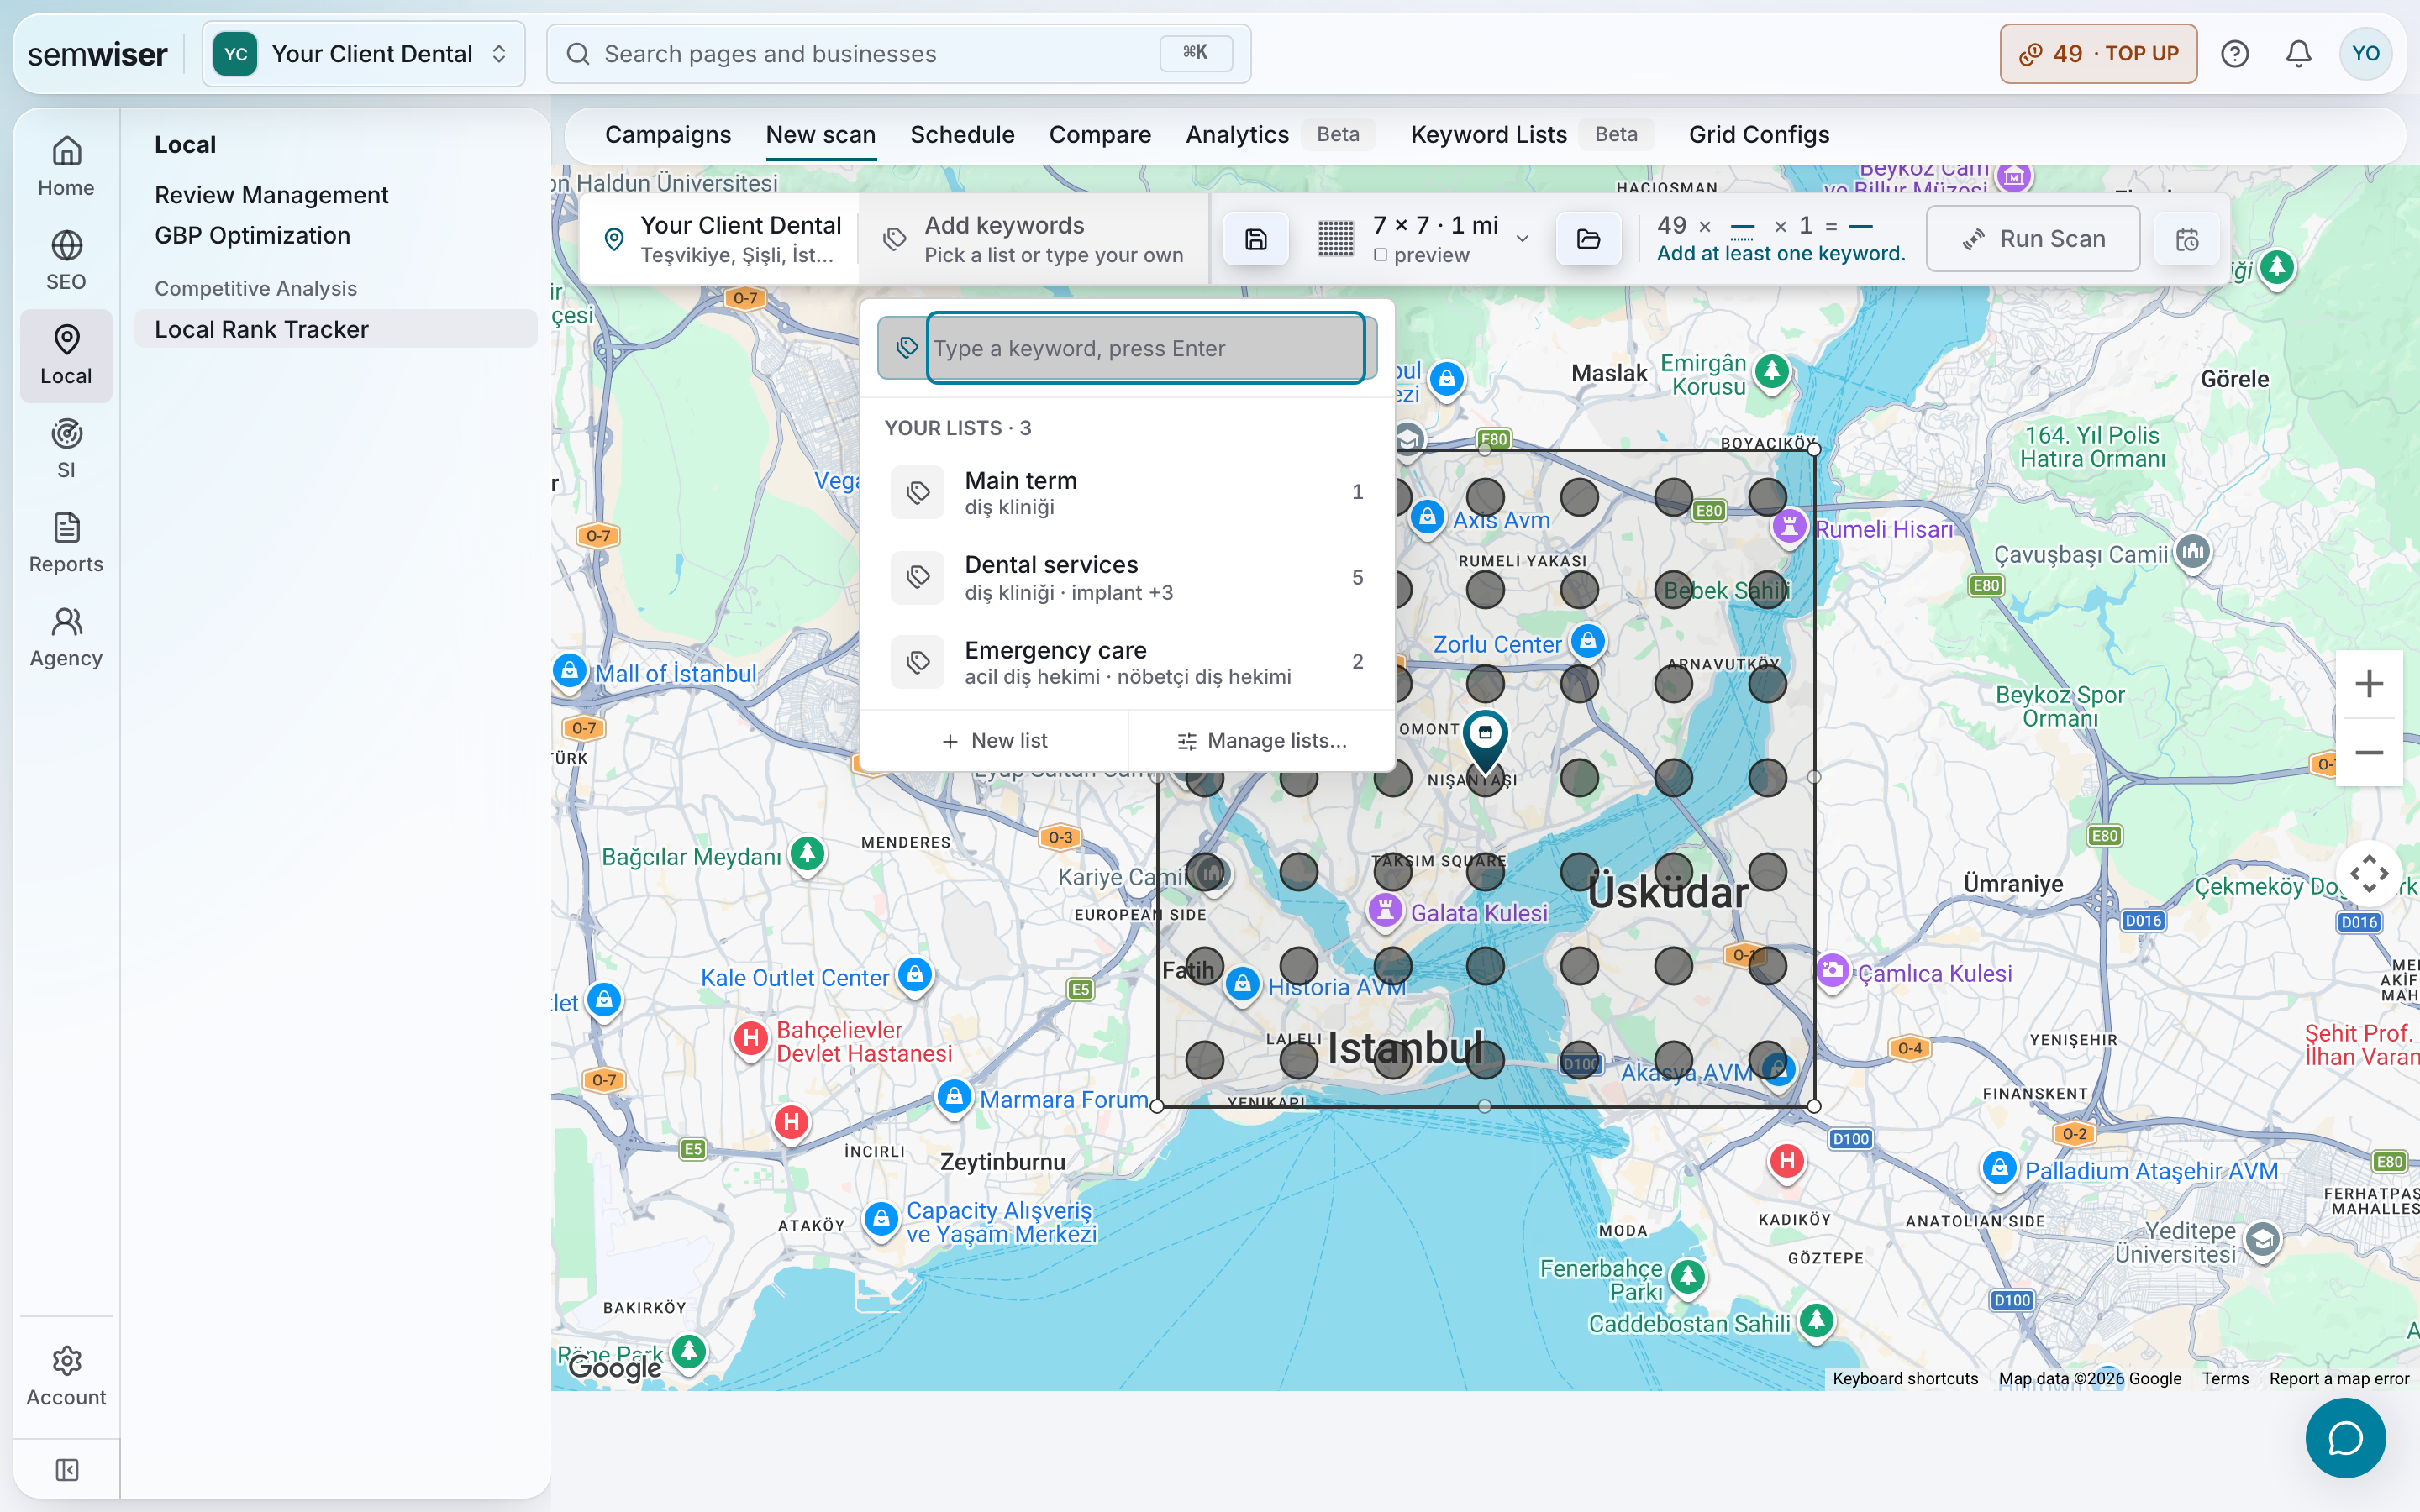The width and height of the screenshot is (2420, 1512).
Task: Click the Run Scan button
Action: [2033, 239]
